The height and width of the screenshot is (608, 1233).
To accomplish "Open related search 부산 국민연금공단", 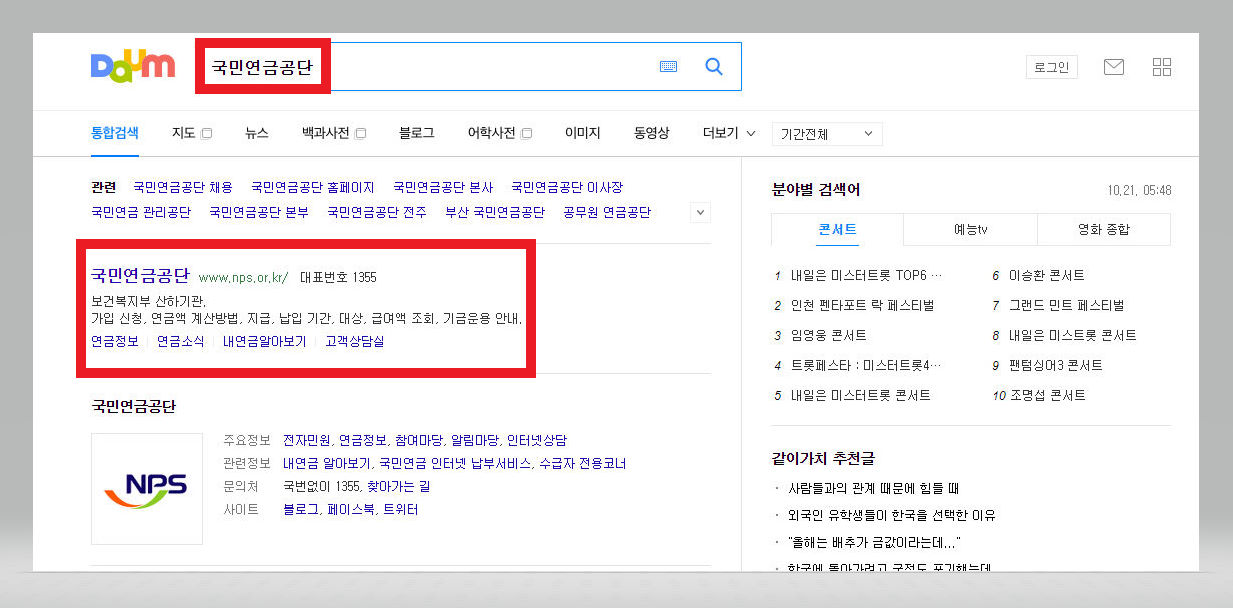I will tap(495, 212).
